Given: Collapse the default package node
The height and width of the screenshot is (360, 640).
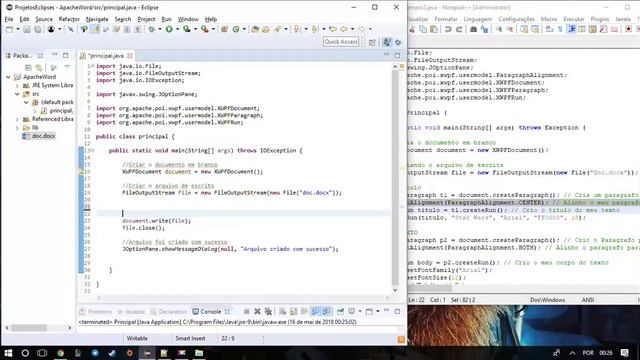Looking at the screenshot, I should pos(26,102).
